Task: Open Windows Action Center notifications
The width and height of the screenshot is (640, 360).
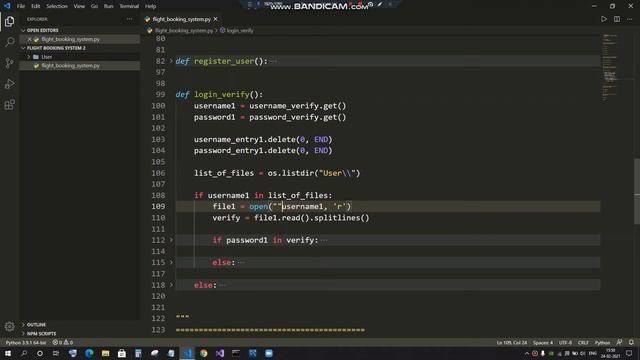Action: pos(629,353)
